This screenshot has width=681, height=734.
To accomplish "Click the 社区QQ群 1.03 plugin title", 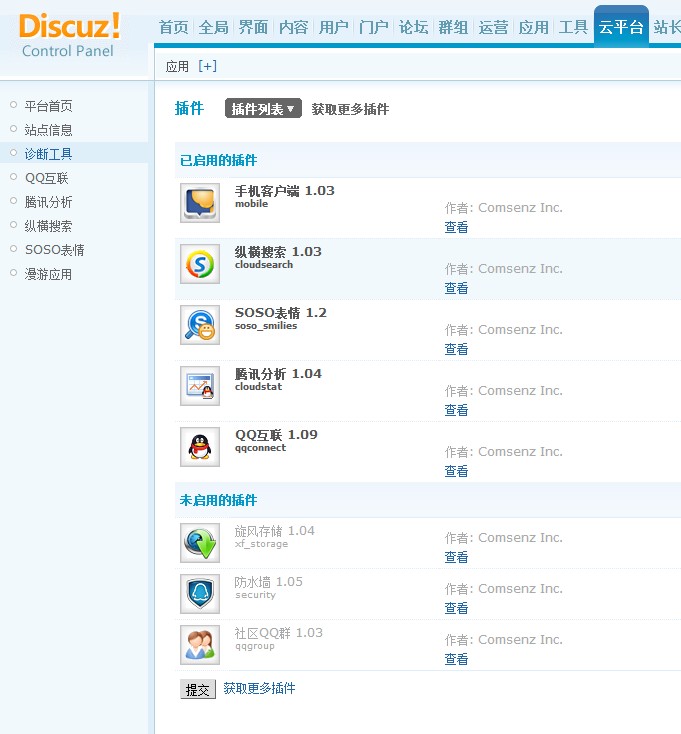I will 278,633.
